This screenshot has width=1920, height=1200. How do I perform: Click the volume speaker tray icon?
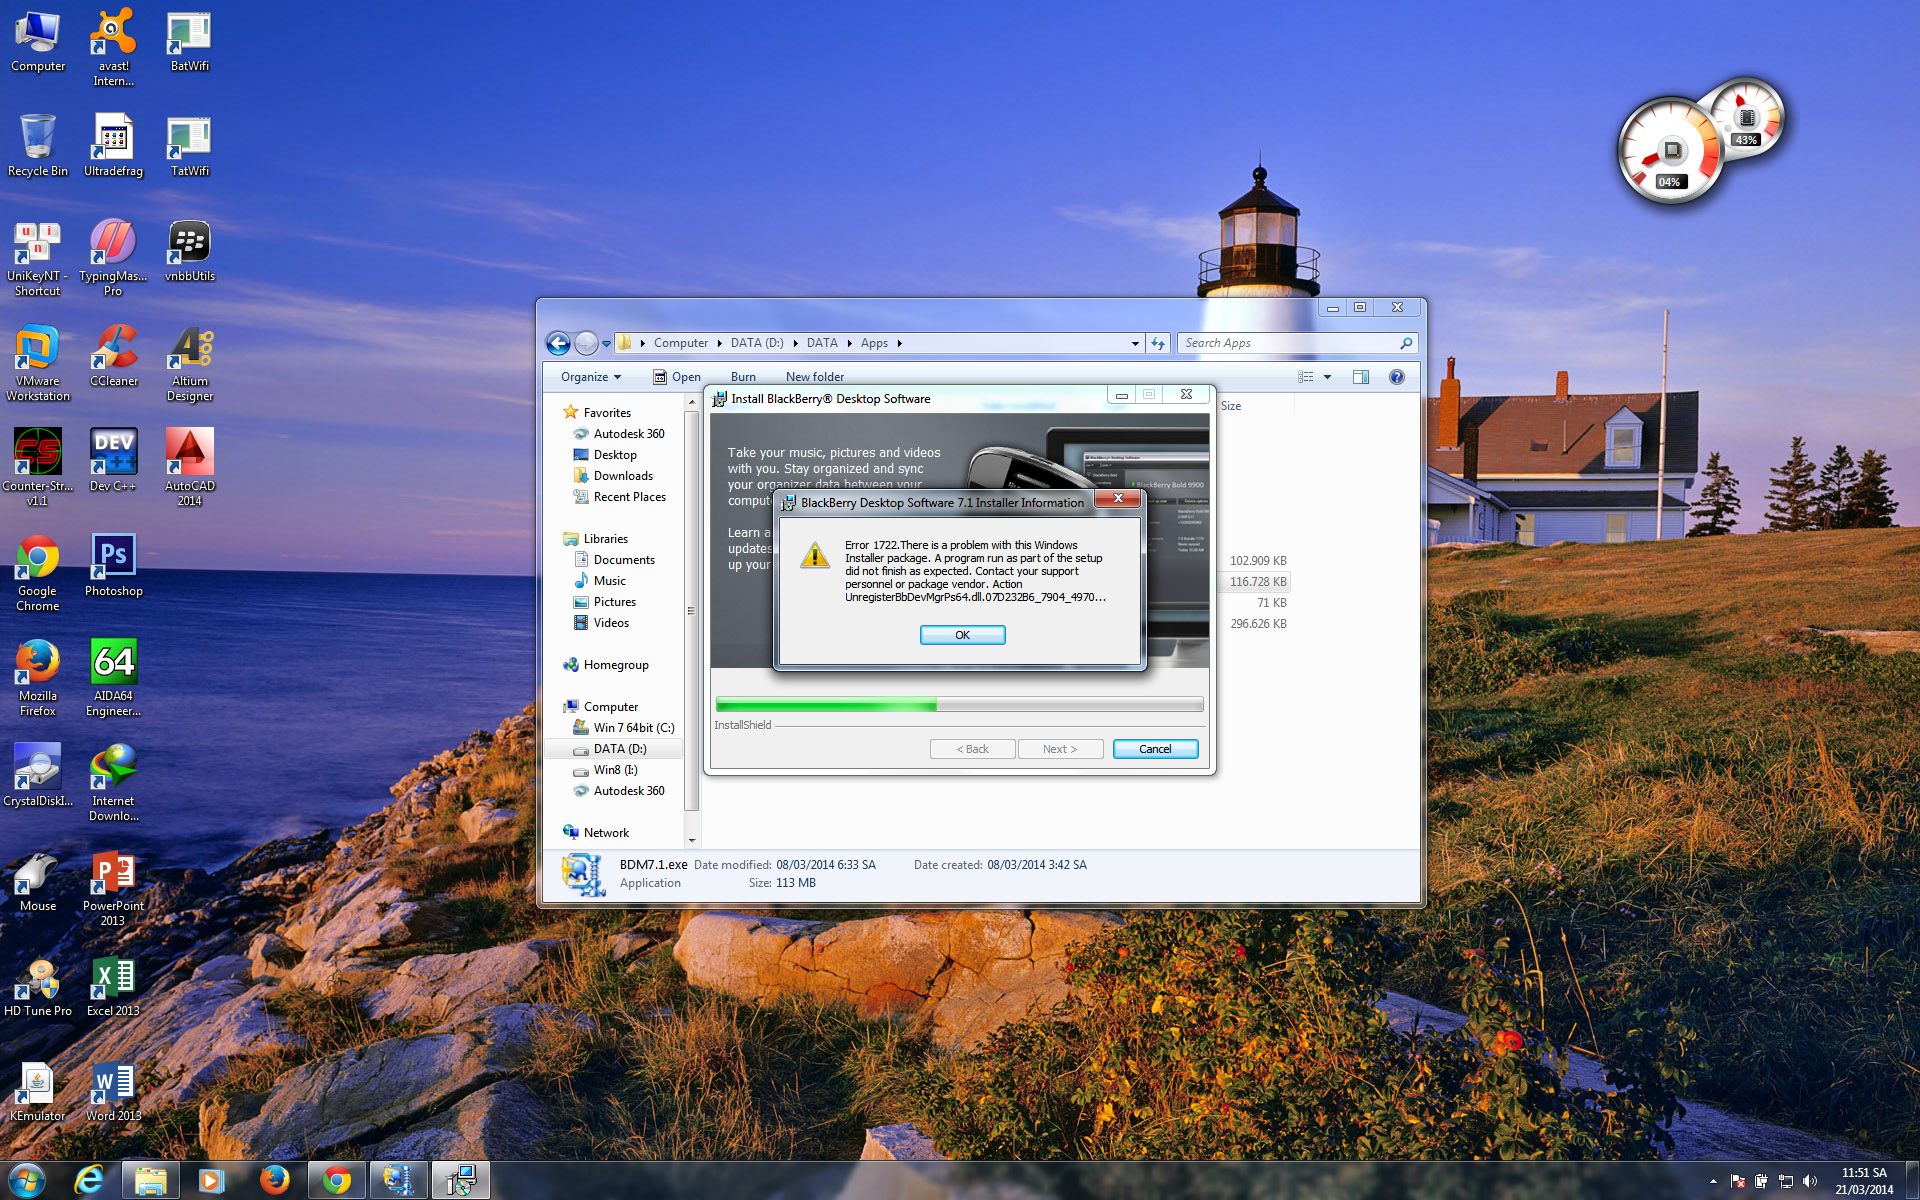1810,1181
